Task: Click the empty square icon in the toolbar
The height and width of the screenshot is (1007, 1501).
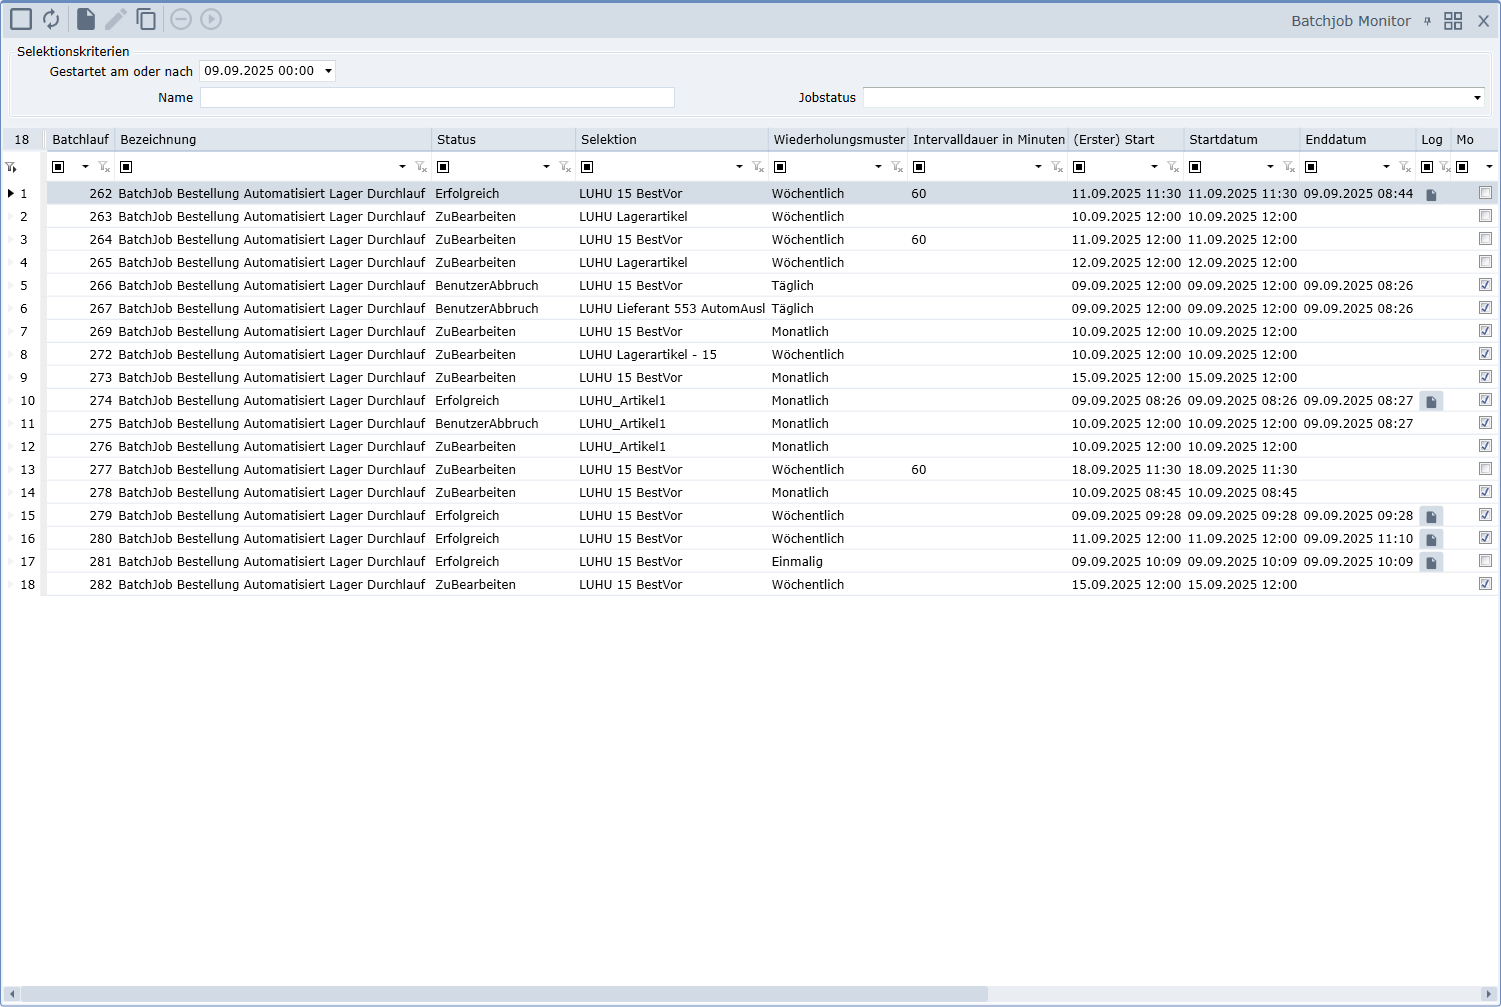Action: [21, 19]
